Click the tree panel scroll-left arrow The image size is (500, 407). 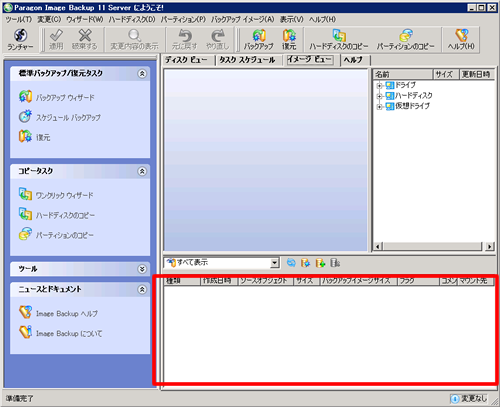point(378,247)
